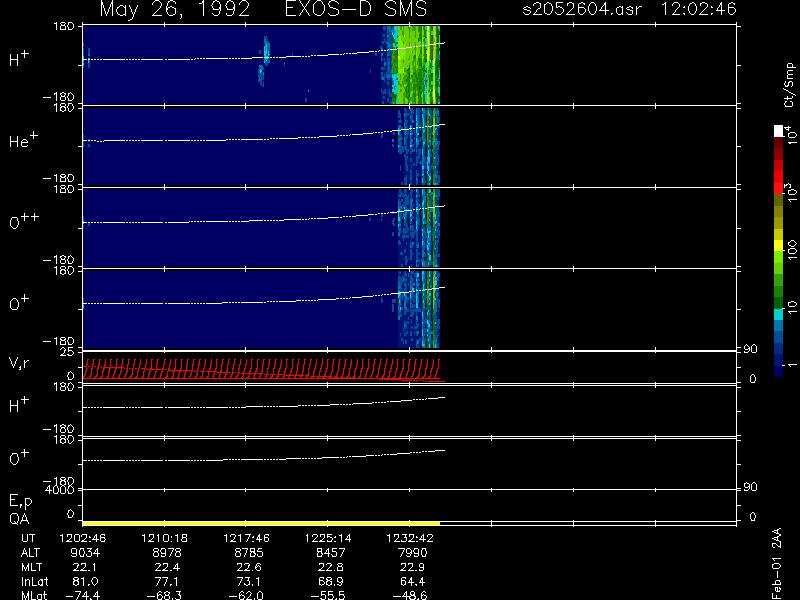Screen dimensions: 800x600
Task: Click the '4000' axis label of E,p panel
Action: (59, 490)
